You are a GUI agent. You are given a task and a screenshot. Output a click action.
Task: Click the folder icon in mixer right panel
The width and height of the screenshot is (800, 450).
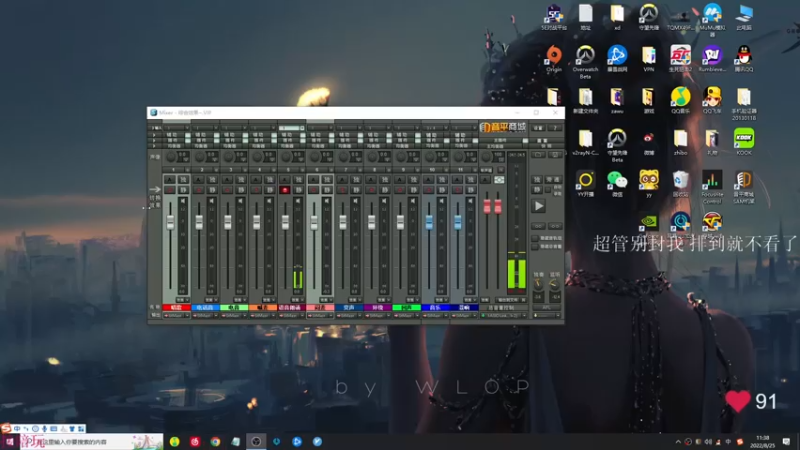[x=538, y=155]
